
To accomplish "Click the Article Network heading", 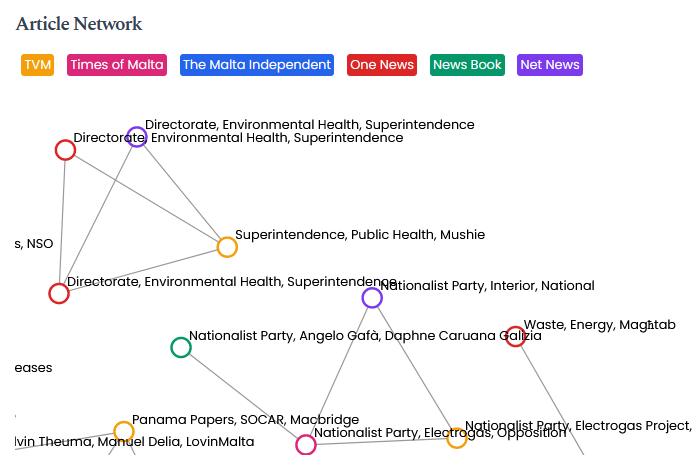I will [79, 24].
